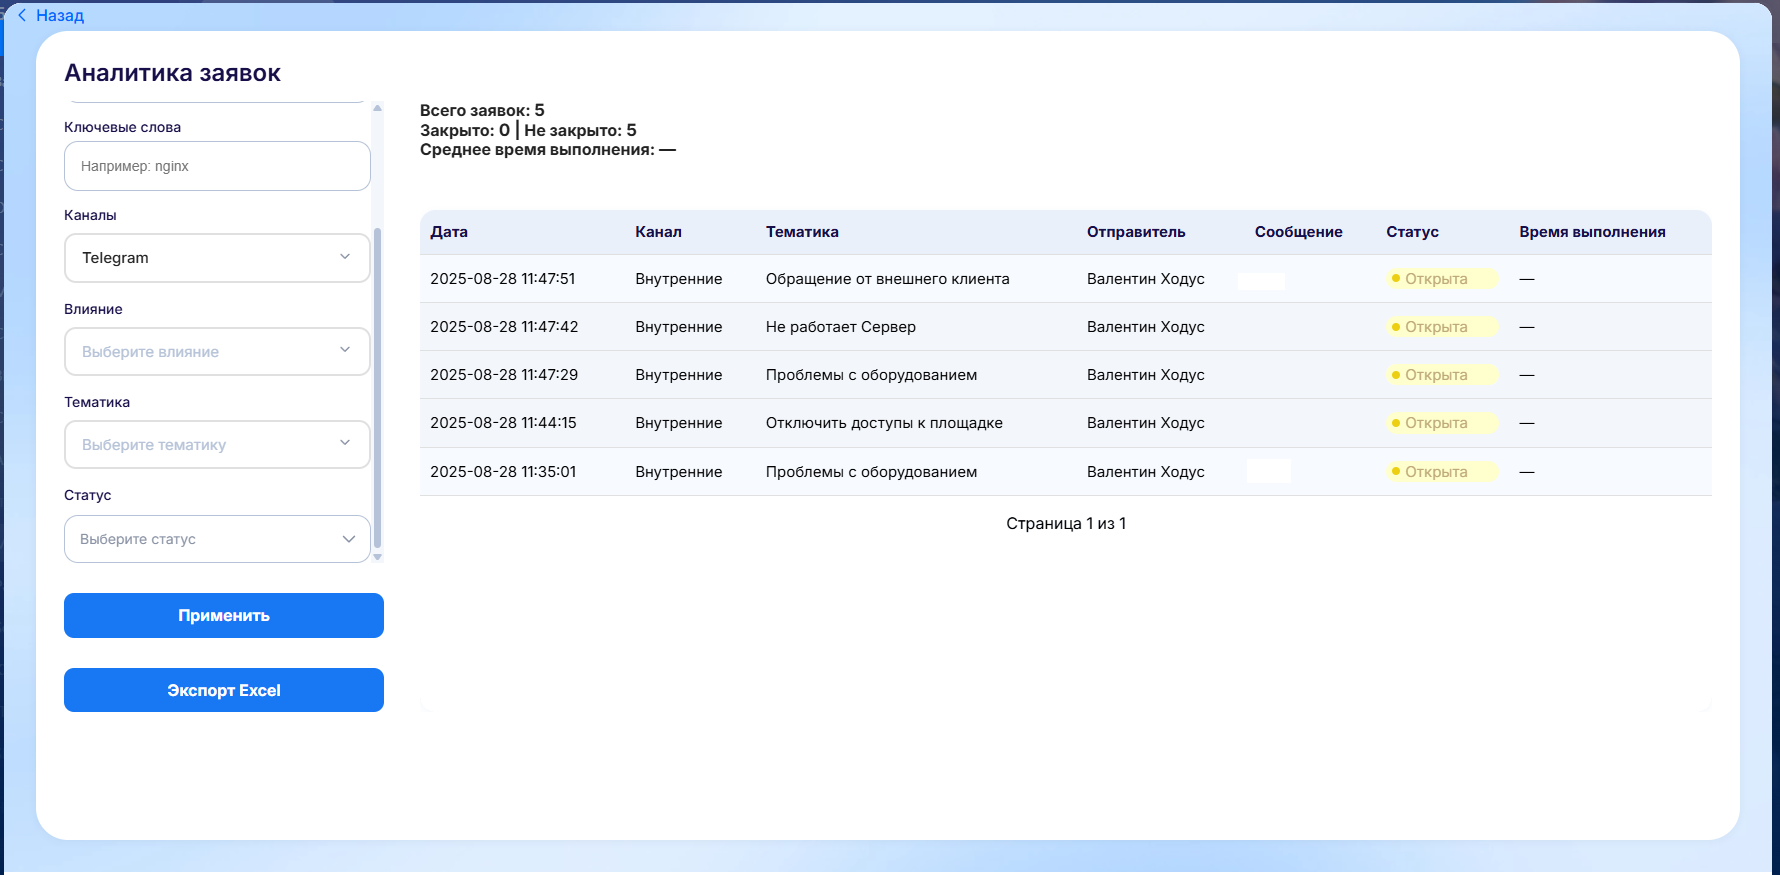Click the Telegram dropdown chevron icon
The height and width of the screenshot is (875, 1780).
coord(345,257)
